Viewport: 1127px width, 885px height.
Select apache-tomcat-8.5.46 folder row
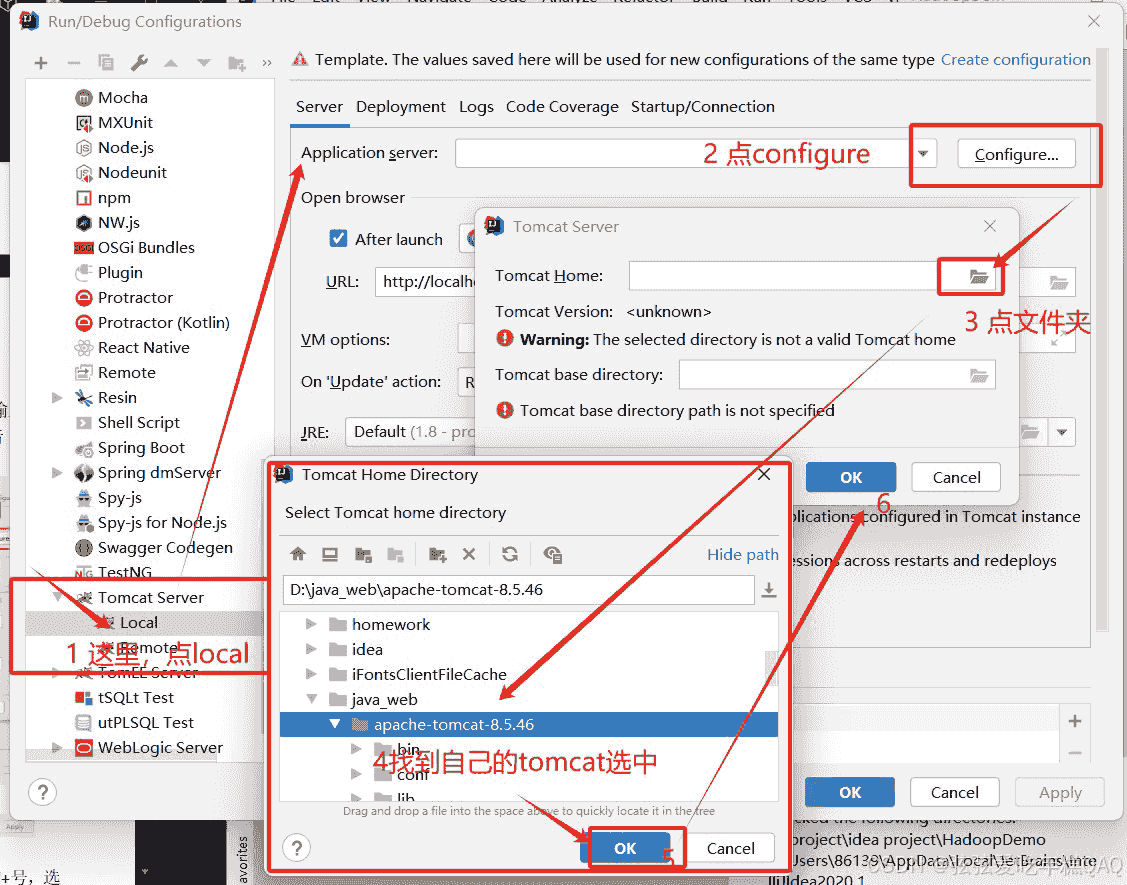[528, 724]
